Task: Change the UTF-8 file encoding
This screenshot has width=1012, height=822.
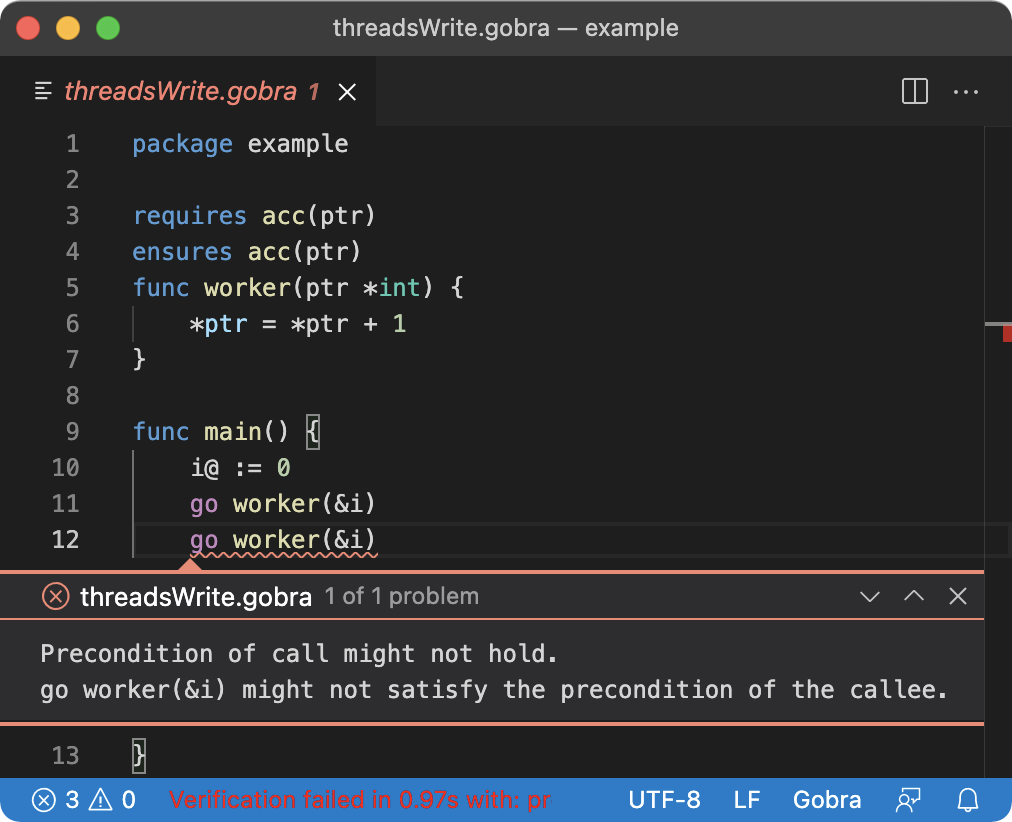Action: 664,800
